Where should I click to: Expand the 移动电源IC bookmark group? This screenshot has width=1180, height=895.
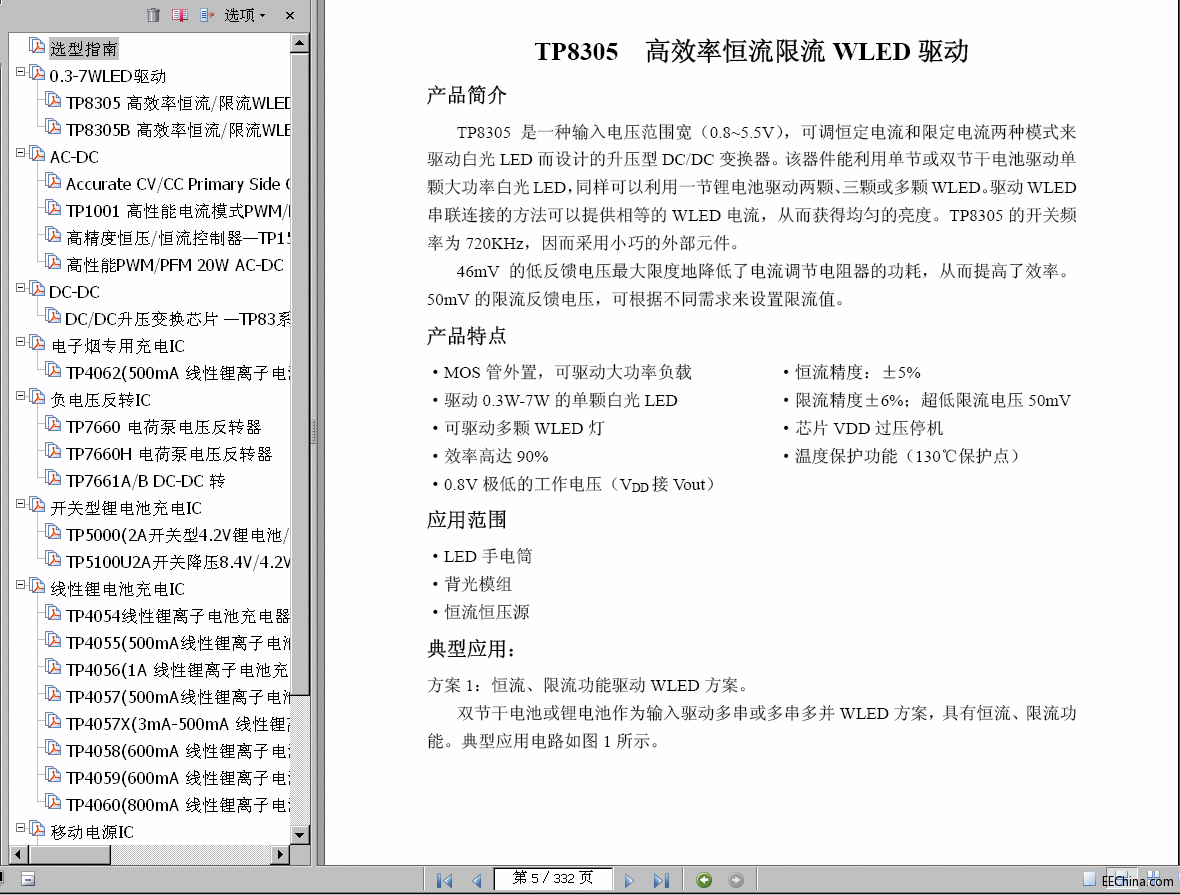point(21,829)
